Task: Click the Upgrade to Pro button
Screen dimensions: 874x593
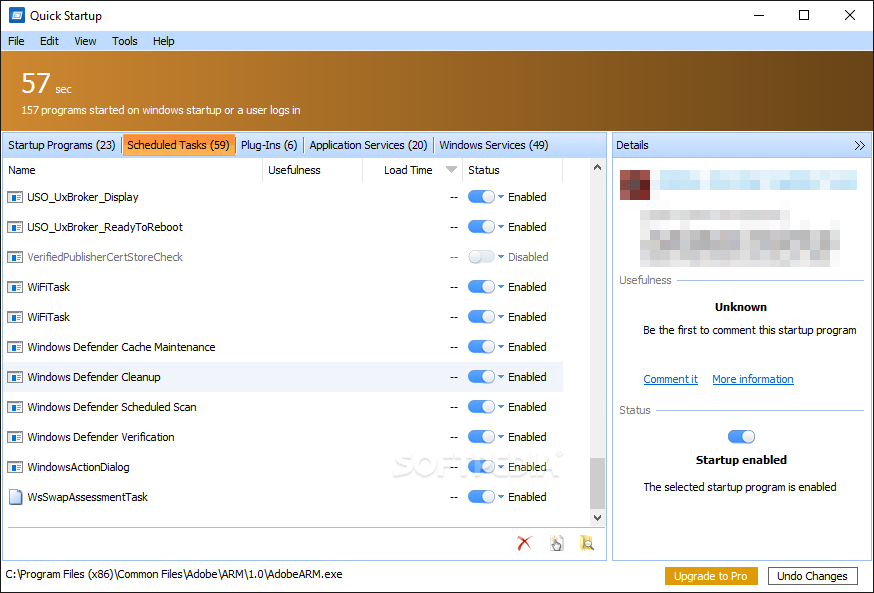Action: [x=711, y=576]
